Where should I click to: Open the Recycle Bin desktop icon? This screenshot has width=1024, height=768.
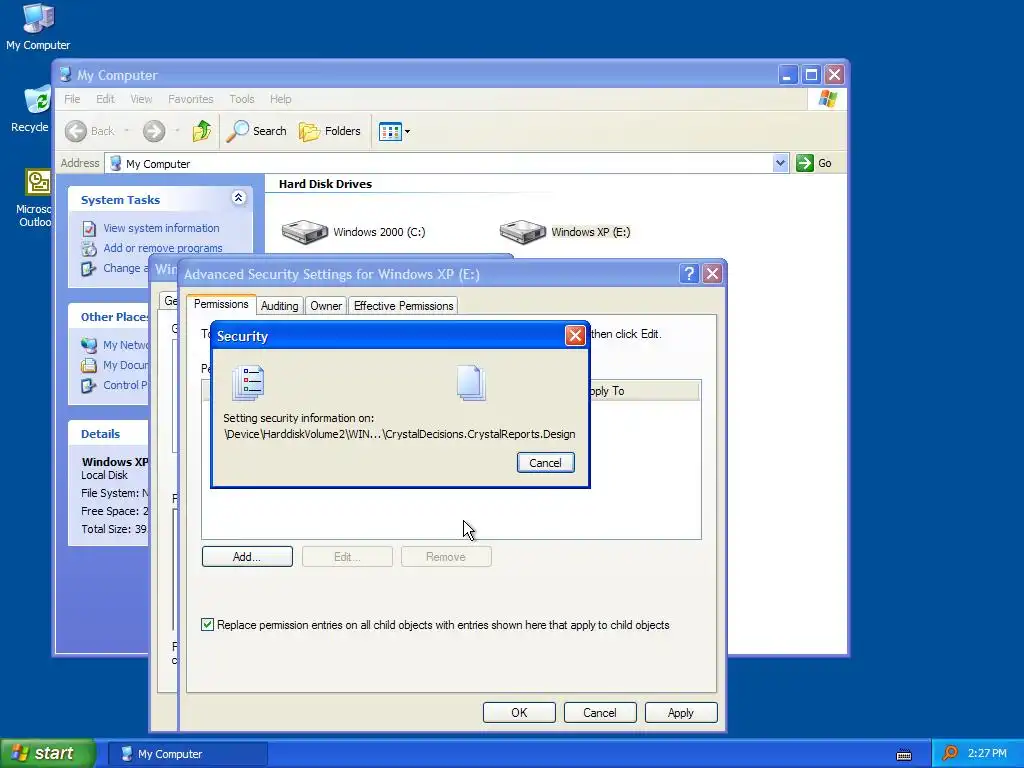(30, 109)
